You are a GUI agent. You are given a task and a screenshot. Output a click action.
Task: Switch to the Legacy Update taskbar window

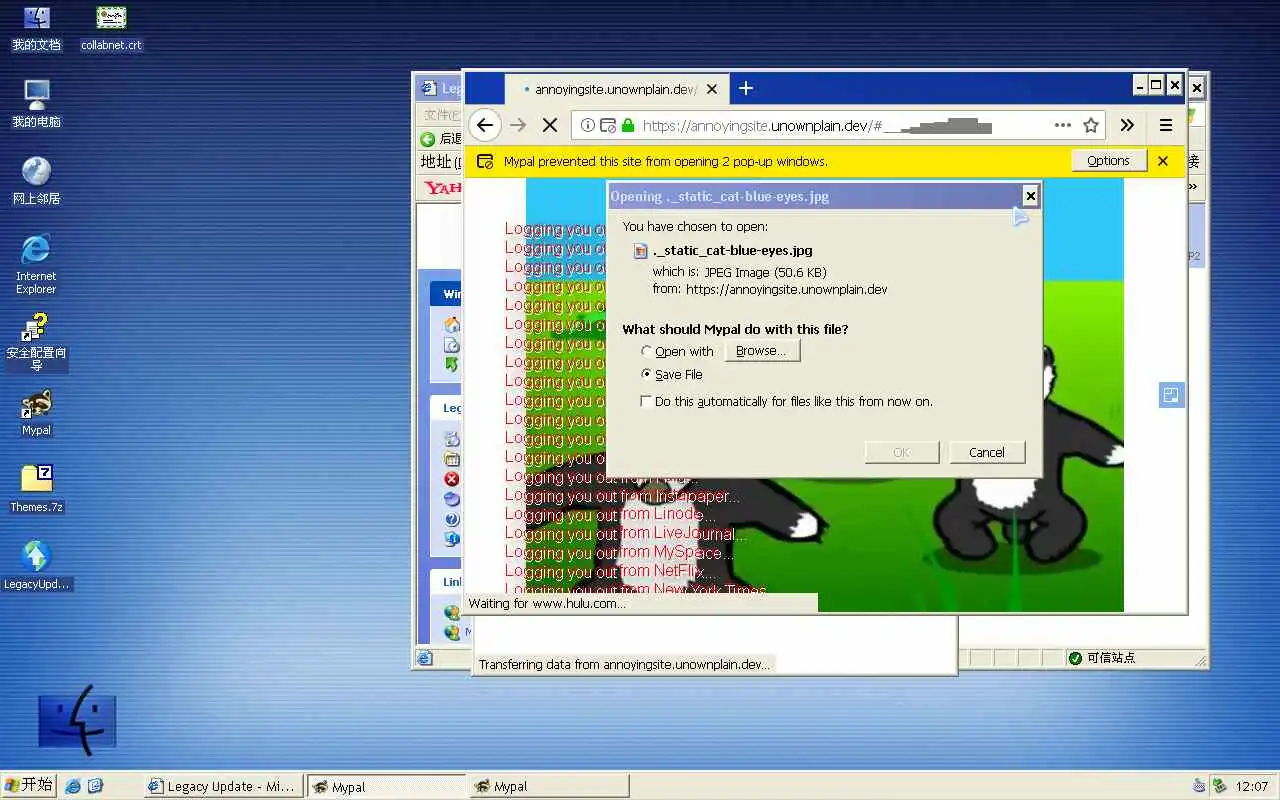223,786
